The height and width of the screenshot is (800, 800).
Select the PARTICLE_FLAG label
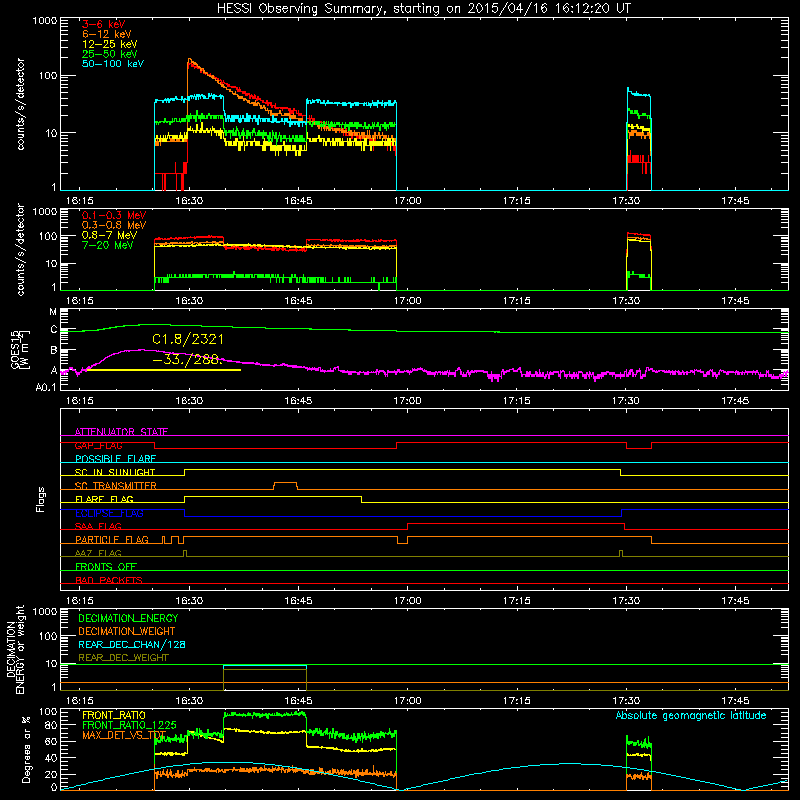(112, 539)
